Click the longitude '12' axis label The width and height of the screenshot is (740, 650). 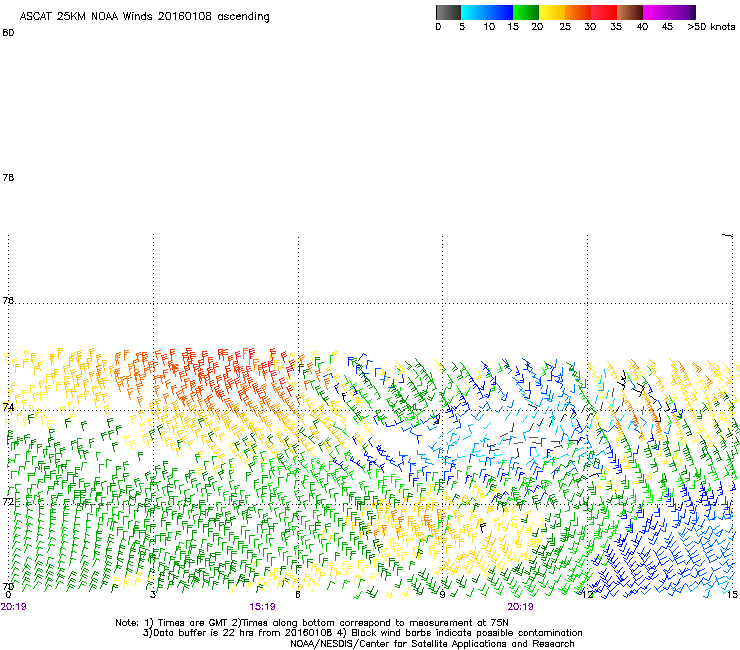coord(587,595)
